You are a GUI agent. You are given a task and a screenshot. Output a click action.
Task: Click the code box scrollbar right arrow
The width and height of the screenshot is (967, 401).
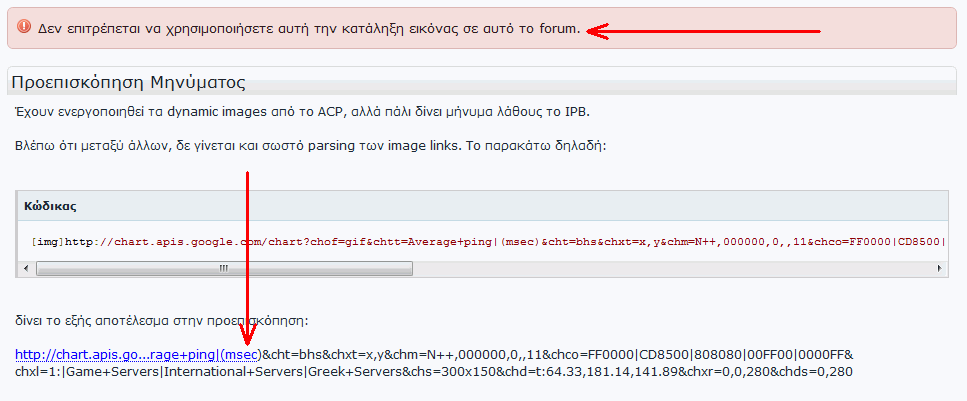939,268
